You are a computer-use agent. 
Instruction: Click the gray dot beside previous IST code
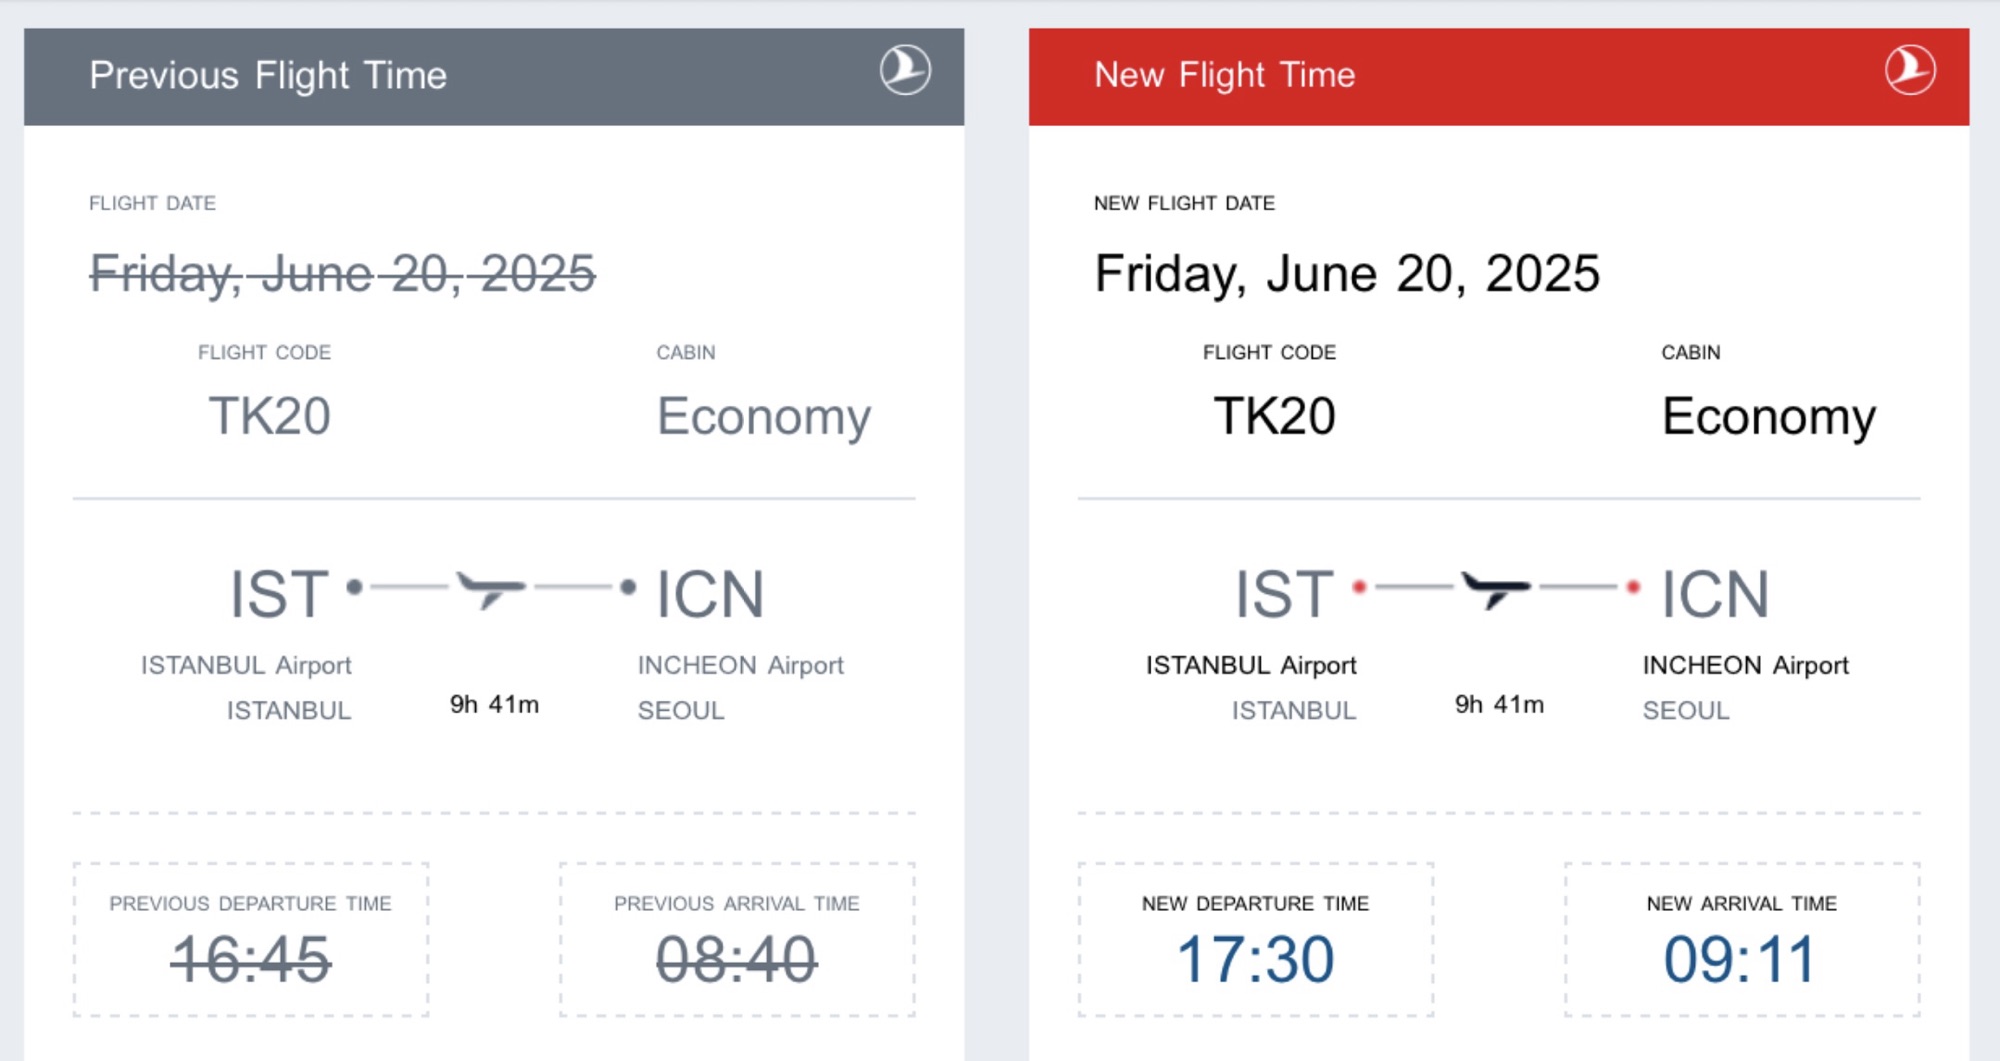[354, 587]
